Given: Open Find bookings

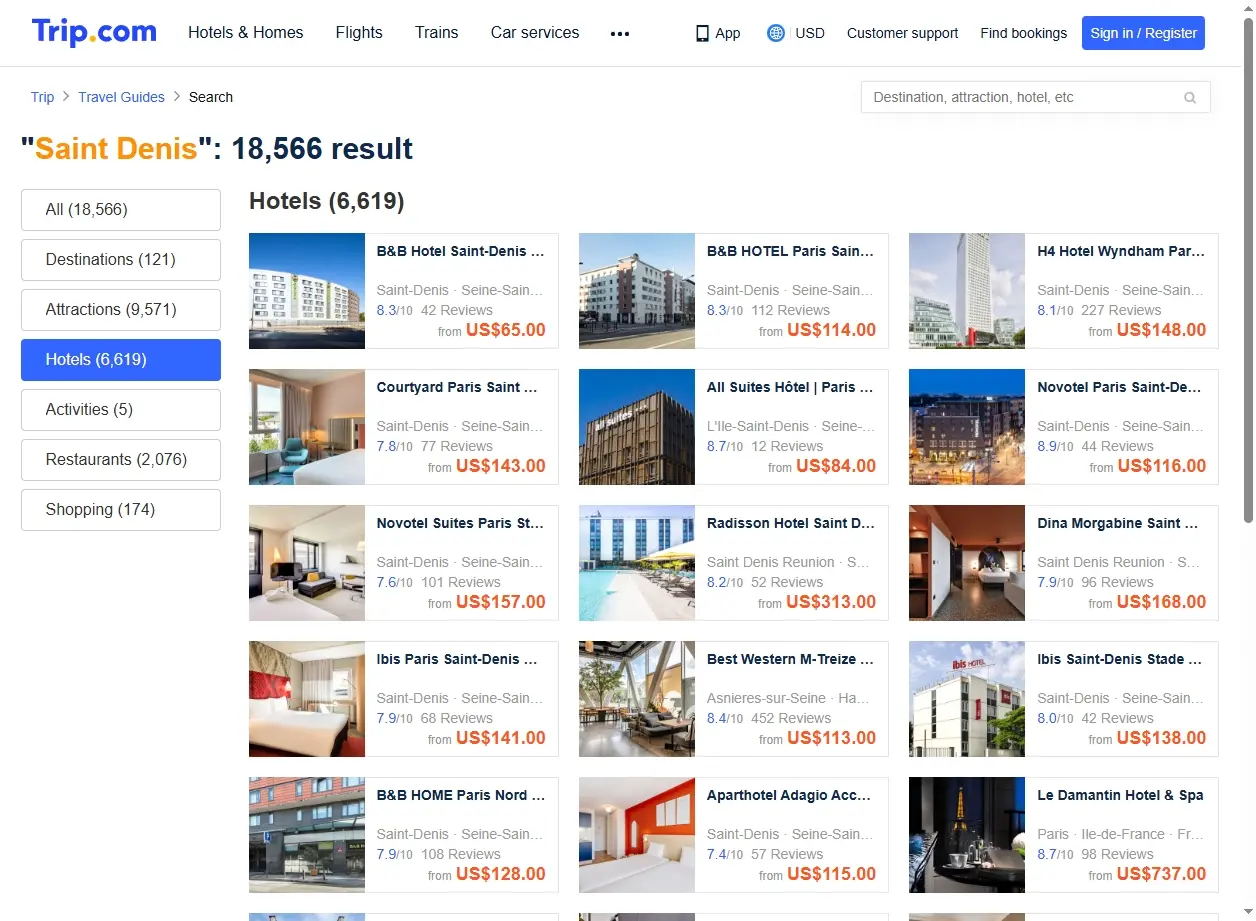Looking at the screenshot, I should pyautogui.click(x=1024, y=33).
